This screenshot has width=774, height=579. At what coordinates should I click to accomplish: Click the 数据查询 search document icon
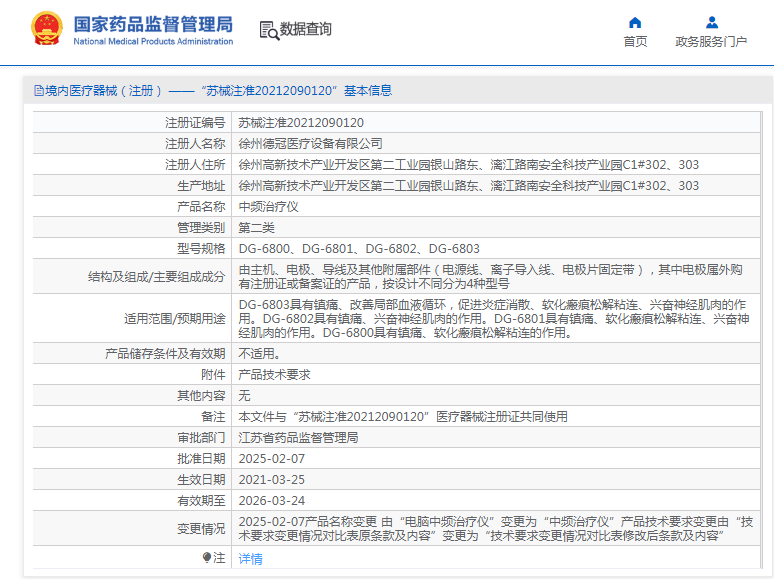click(x=269, y=30)
